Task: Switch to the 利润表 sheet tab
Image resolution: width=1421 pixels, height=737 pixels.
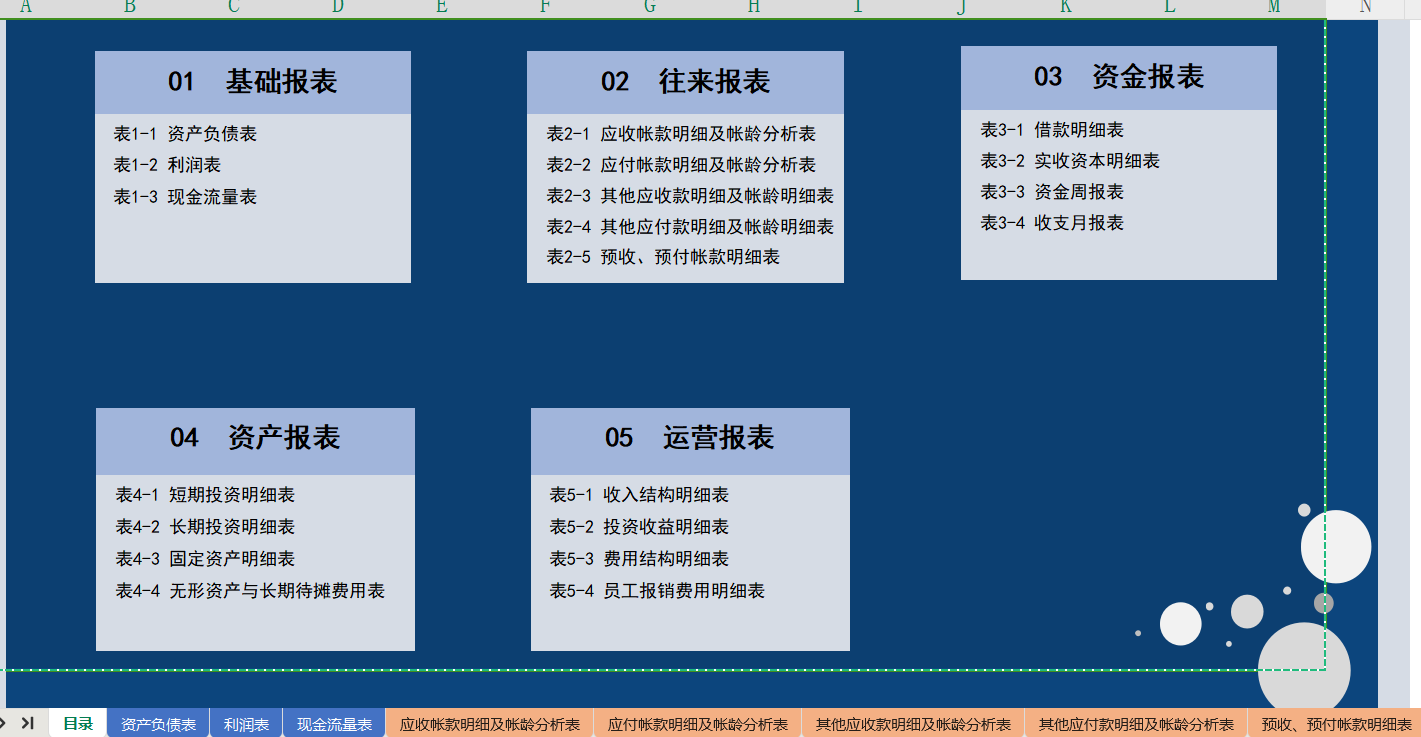Action: 246,724
